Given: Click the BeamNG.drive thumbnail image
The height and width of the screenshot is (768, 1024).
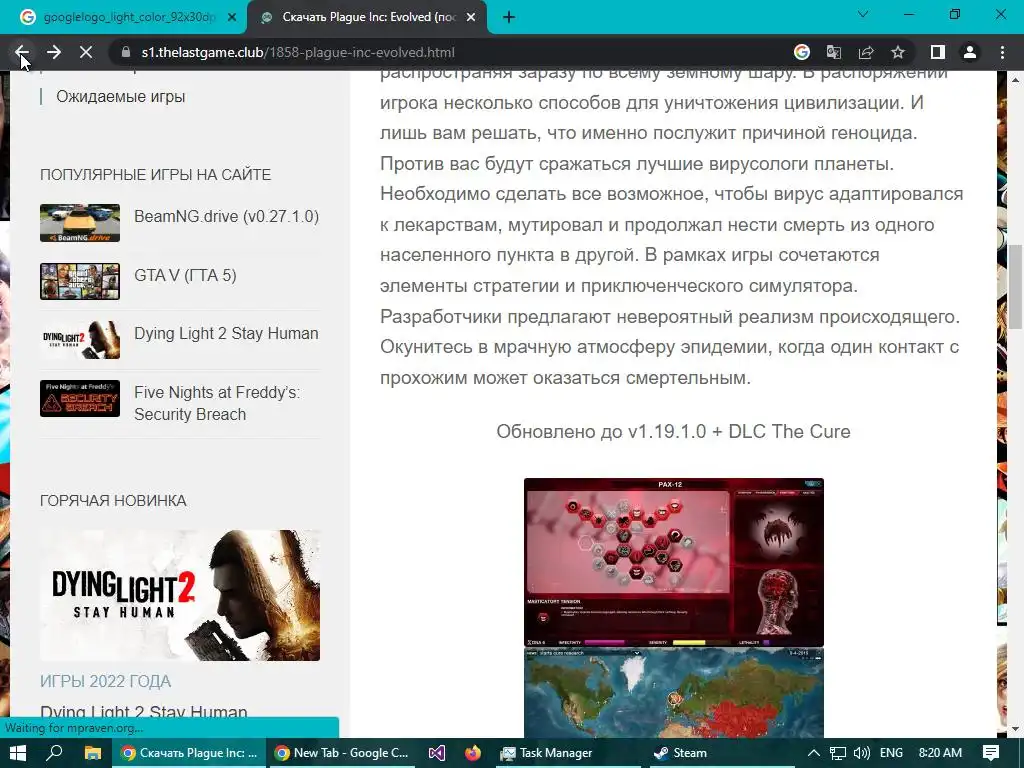Looking at the screenshot, I should pos(80,223).
